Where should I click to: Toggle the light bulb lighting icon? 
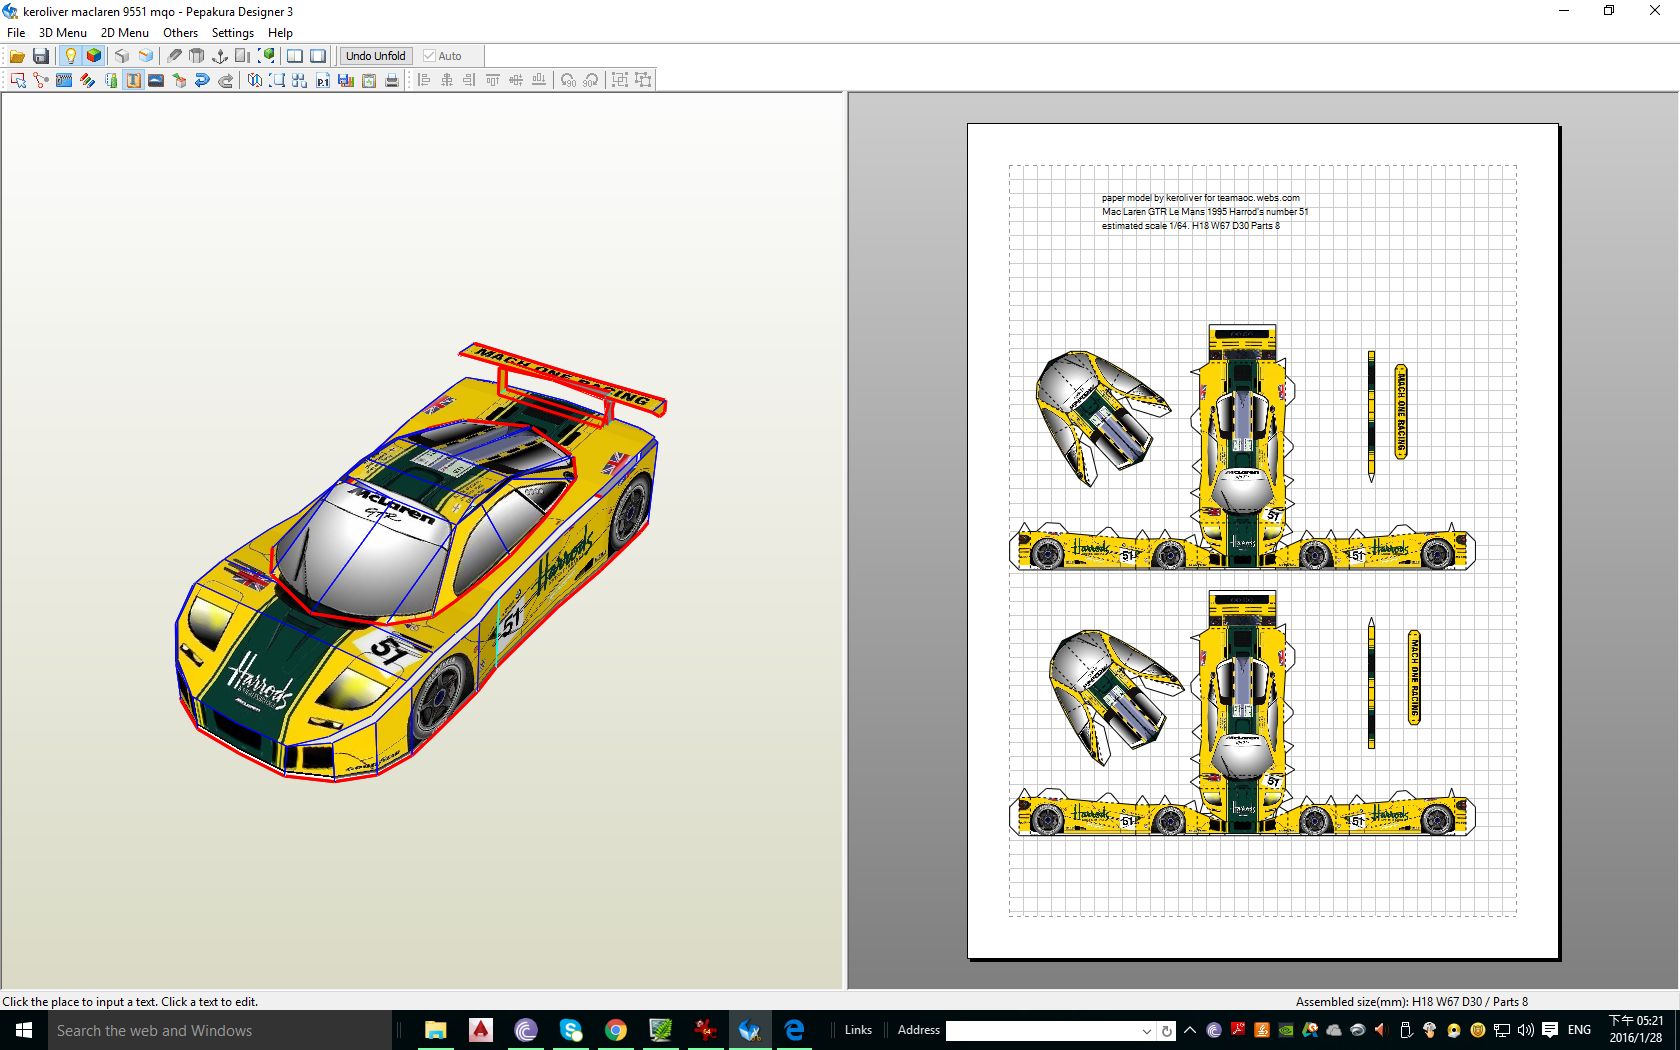tap(70, 56)
